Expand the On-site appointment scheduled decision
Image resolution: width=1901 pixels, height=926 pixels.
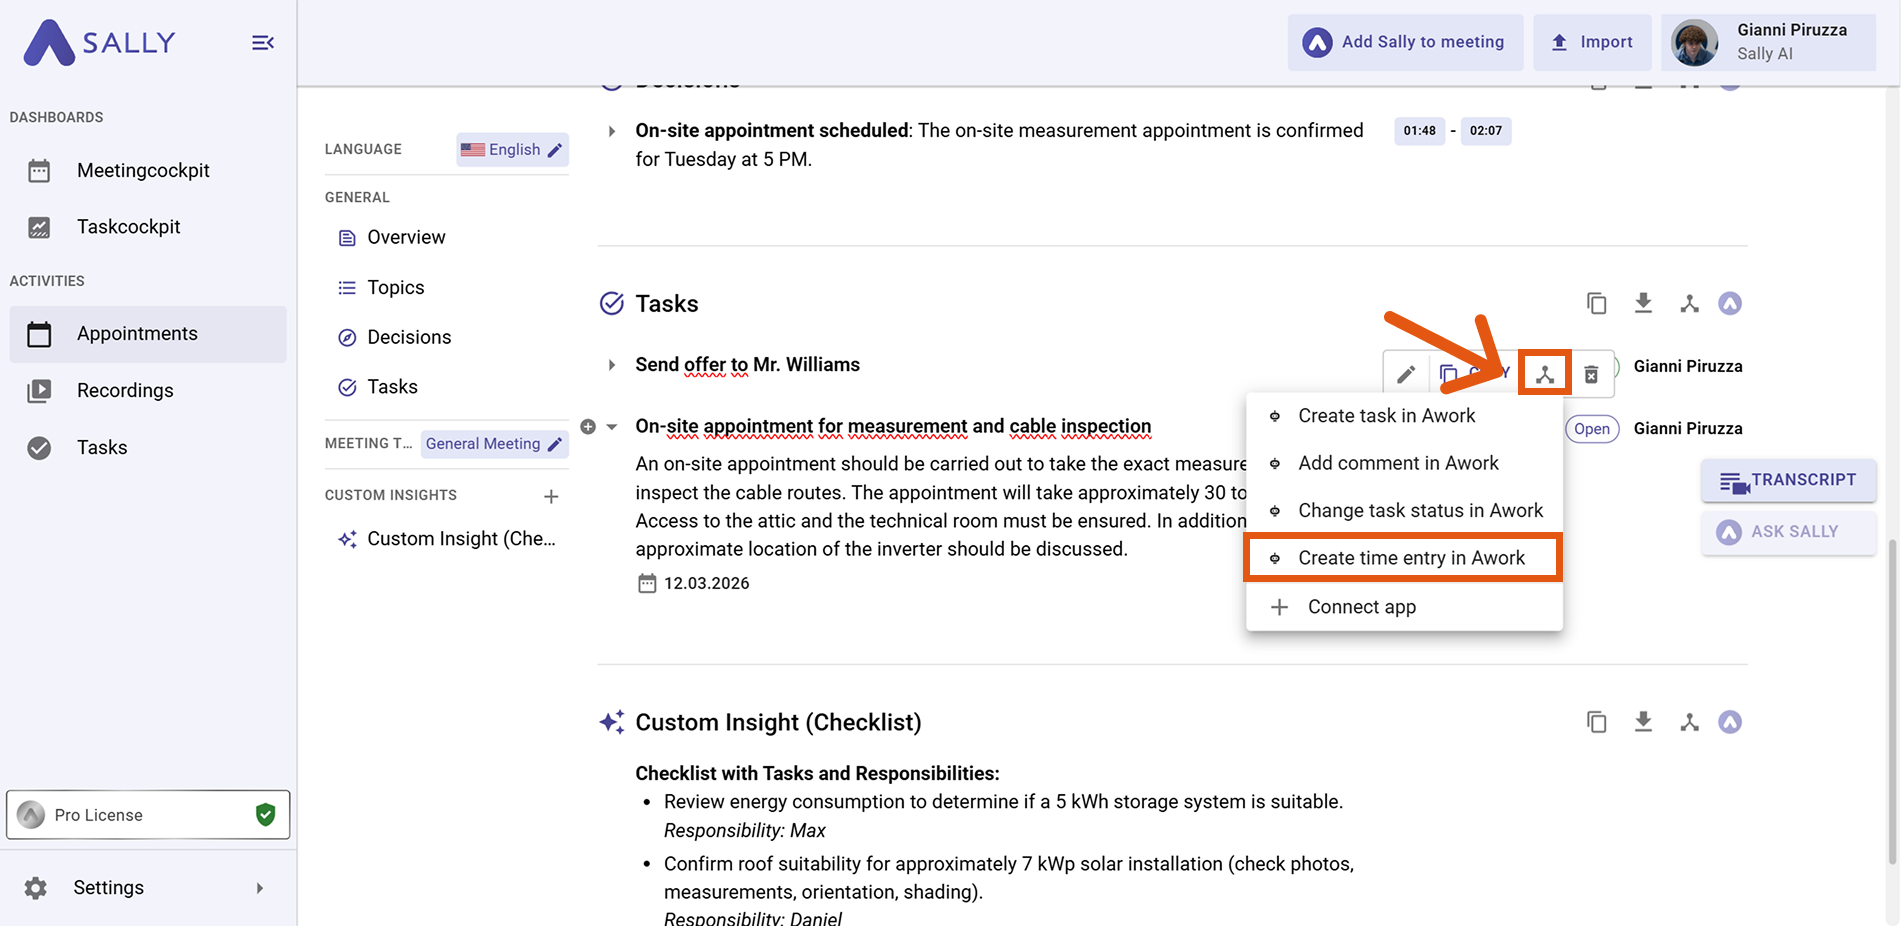[x=612, y=131]
